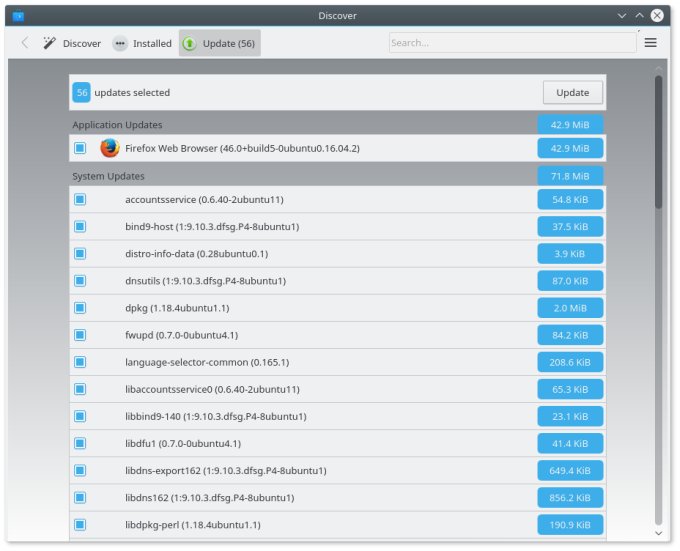Click the 56 updates count badge

(x=82, y=92)
